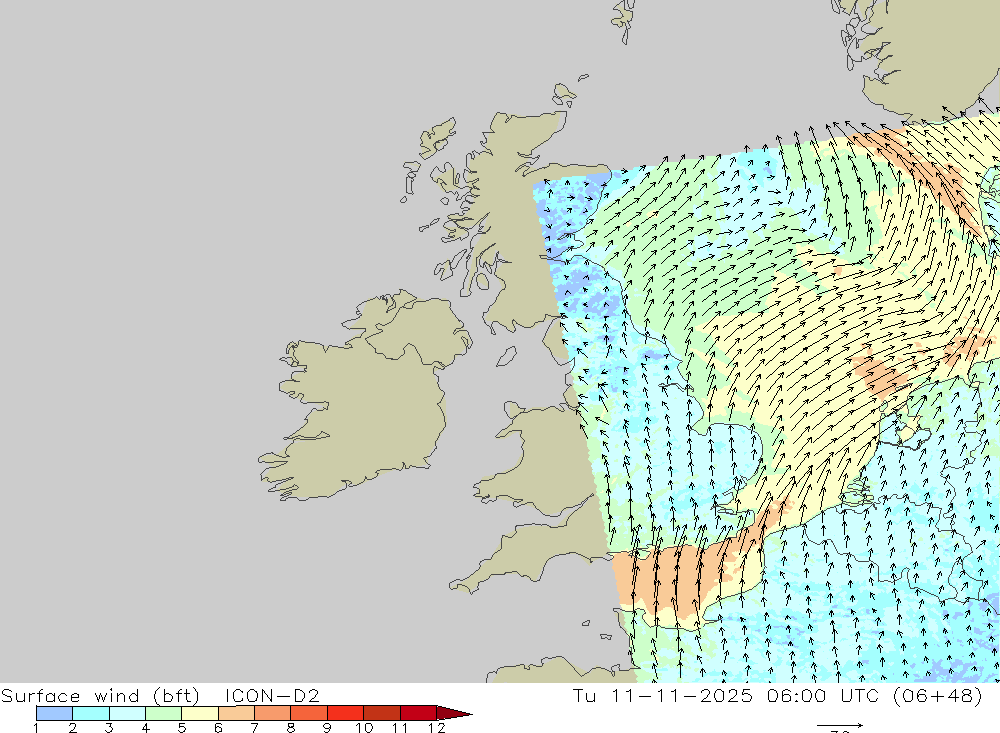Click the Beaufort 7 light orange legend swatch
1000x733 pixels.
pyautogui.click(x=272, y=713)
